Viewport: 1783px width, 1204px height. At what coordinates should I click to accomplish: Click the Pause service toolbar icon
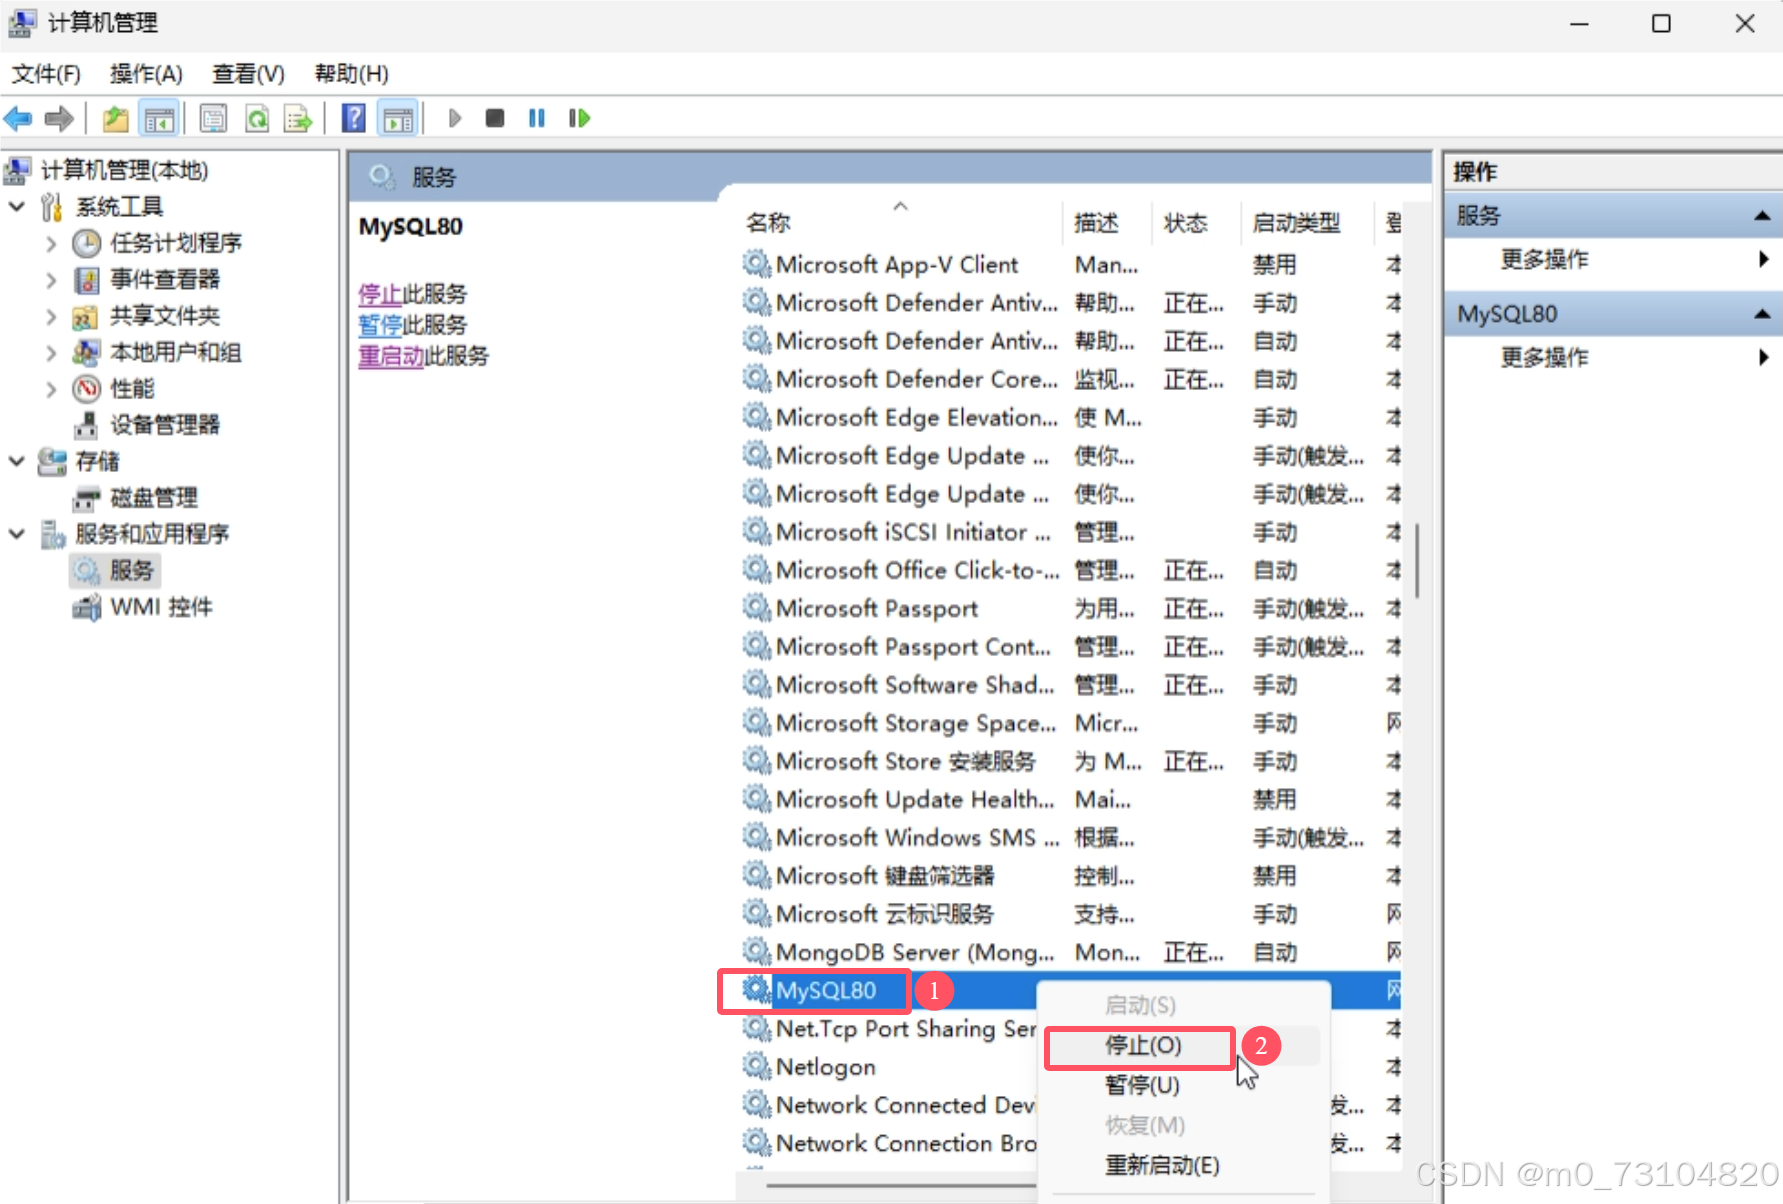(537, 119)
